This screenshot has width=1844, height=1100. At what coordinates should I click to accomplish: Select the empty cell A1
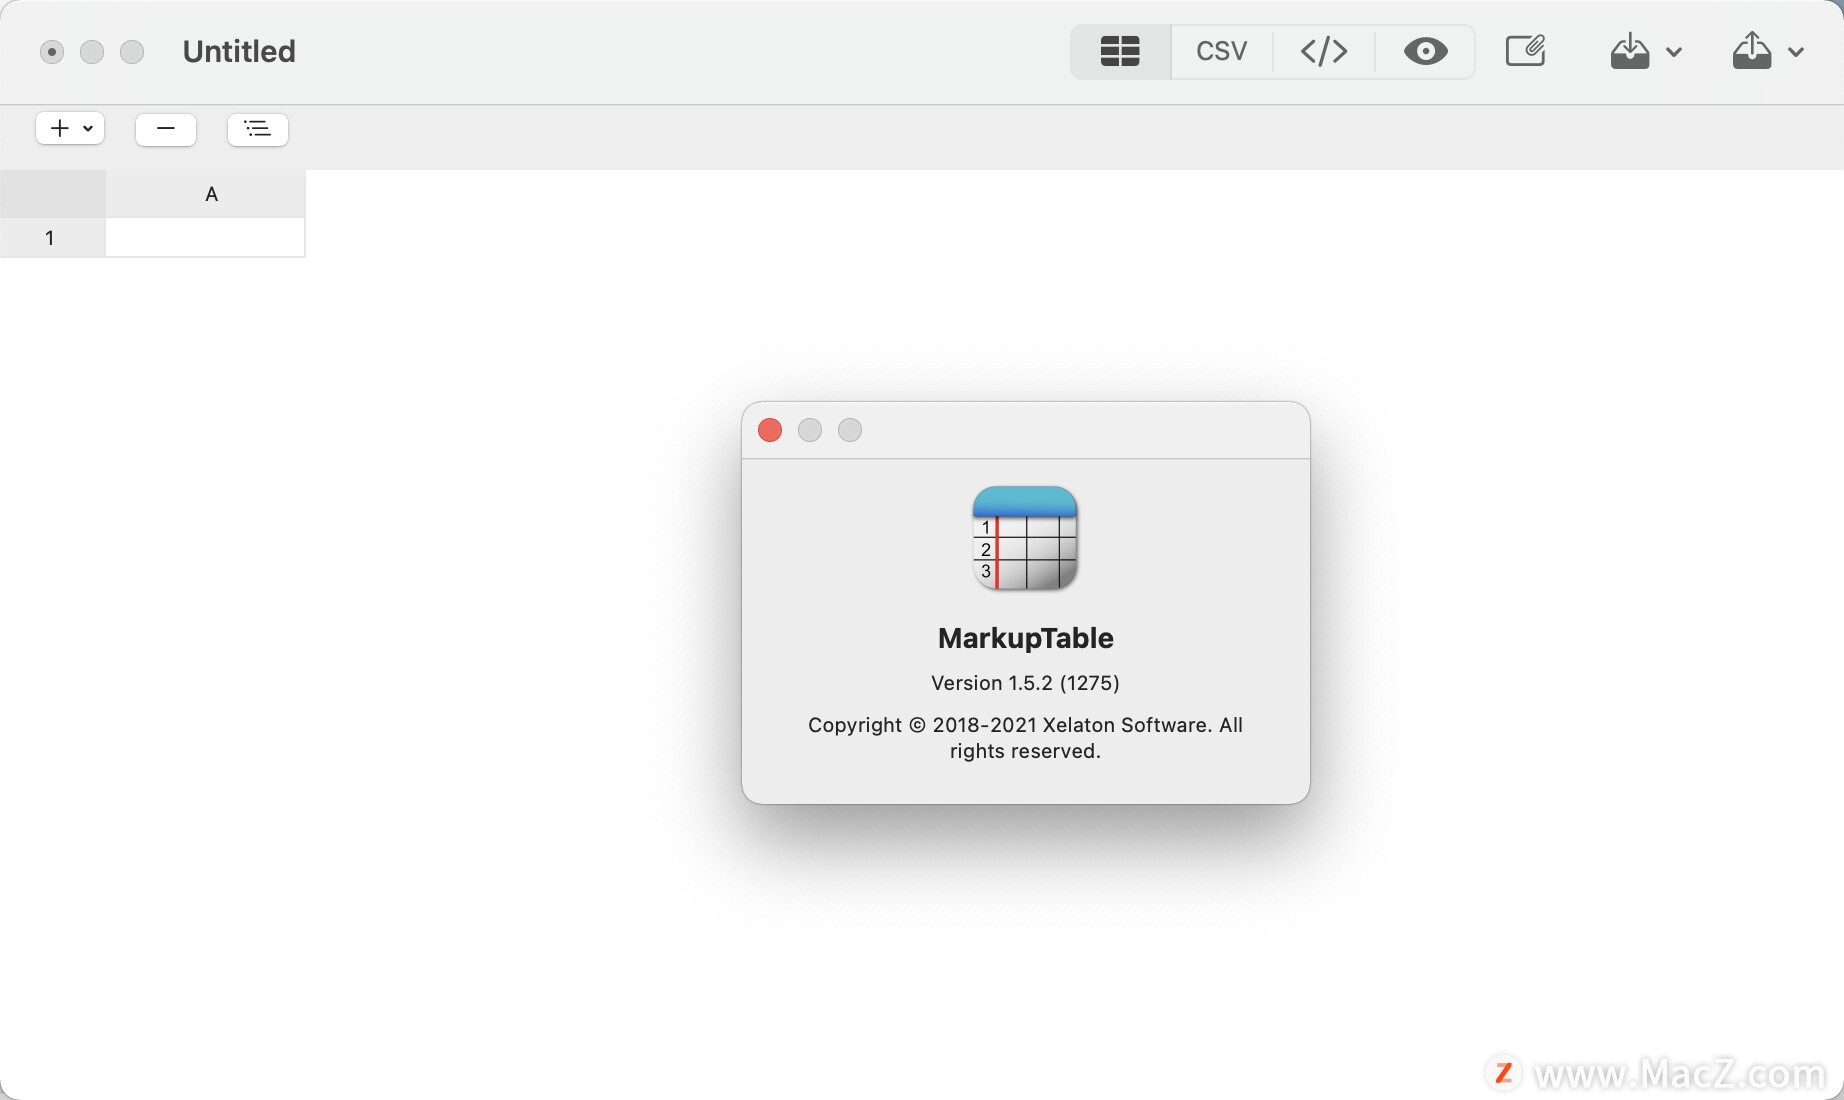tap(205, 237)
